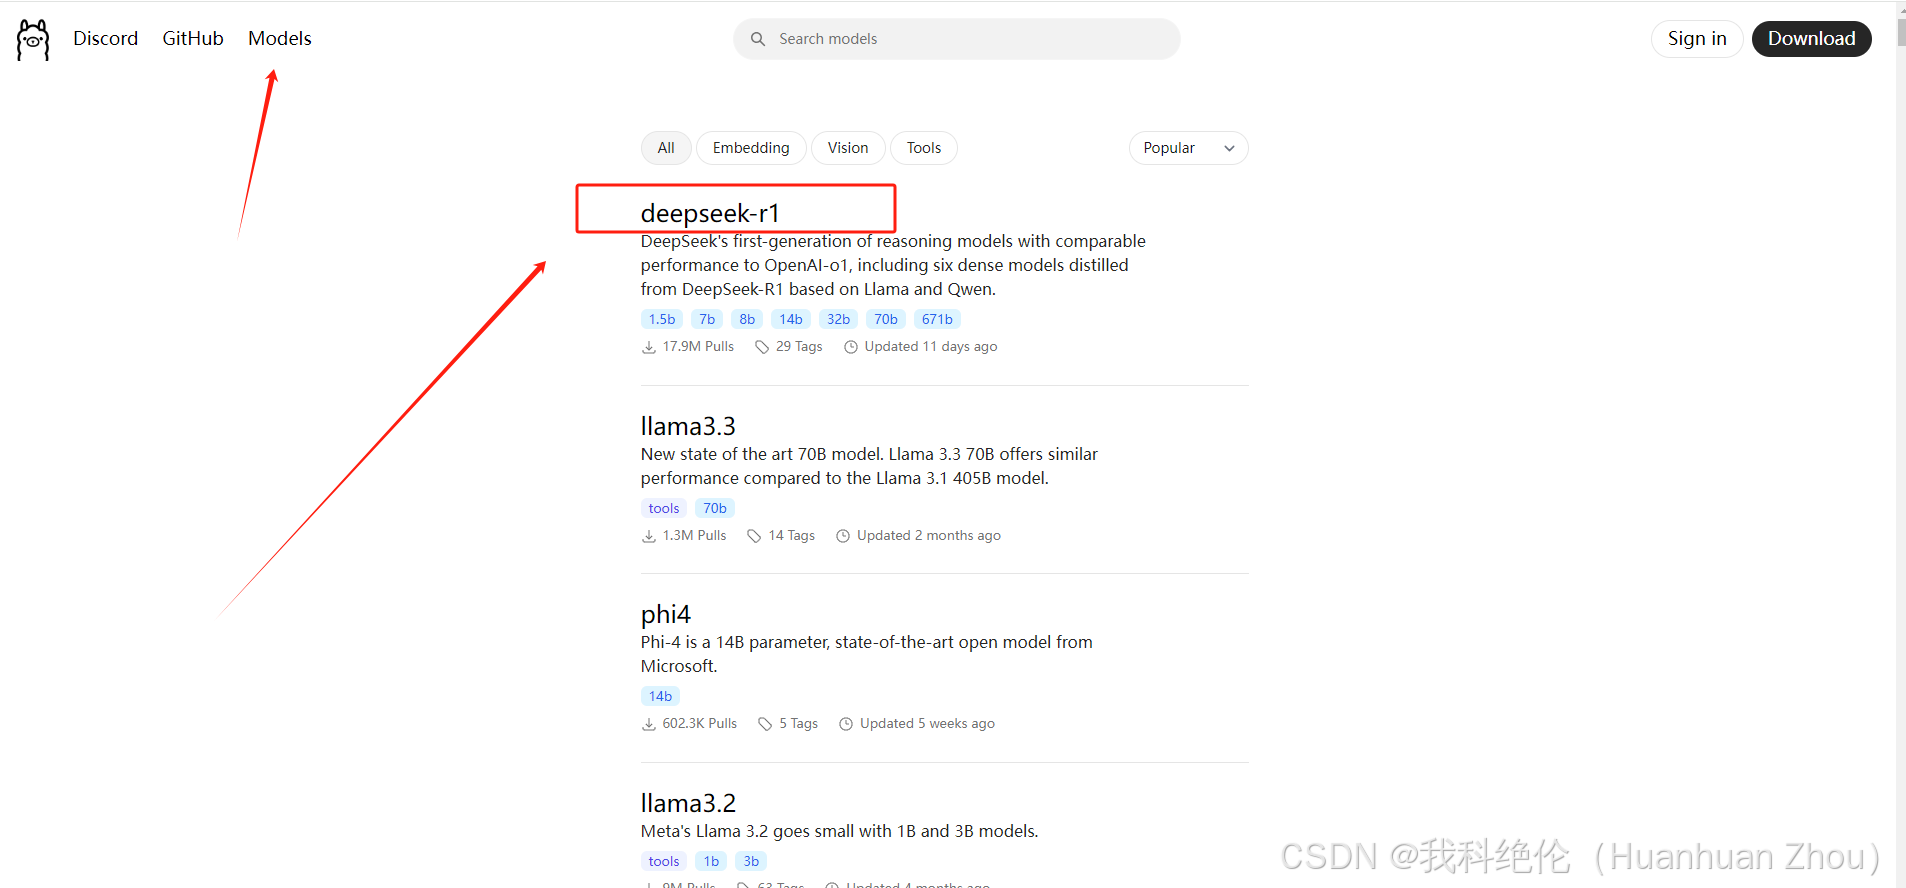Click the 7b tag of deepseek-r1
The image size is (1906, 888).
pos(707,319)
